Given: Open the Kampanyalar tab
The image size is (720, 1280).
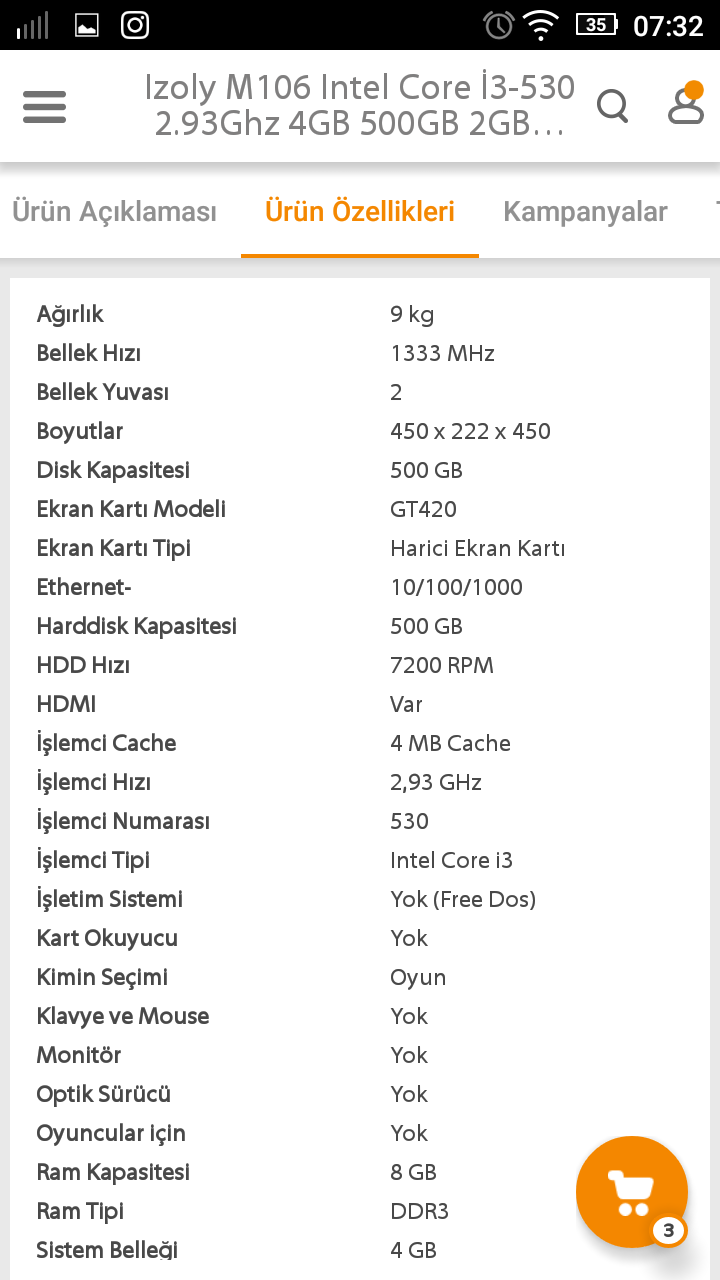Looking at the screenshot, I should [x=585, y=212].
